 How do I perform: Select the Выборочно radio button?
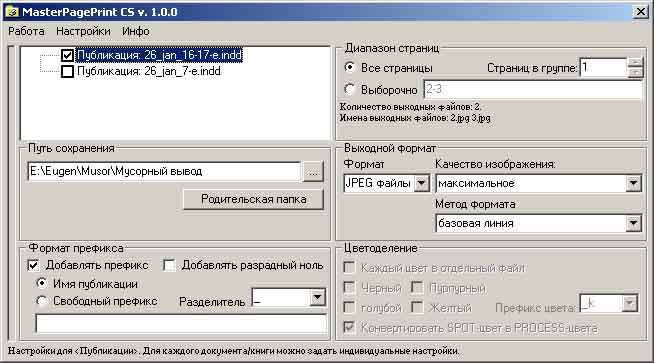click(350, 89)
